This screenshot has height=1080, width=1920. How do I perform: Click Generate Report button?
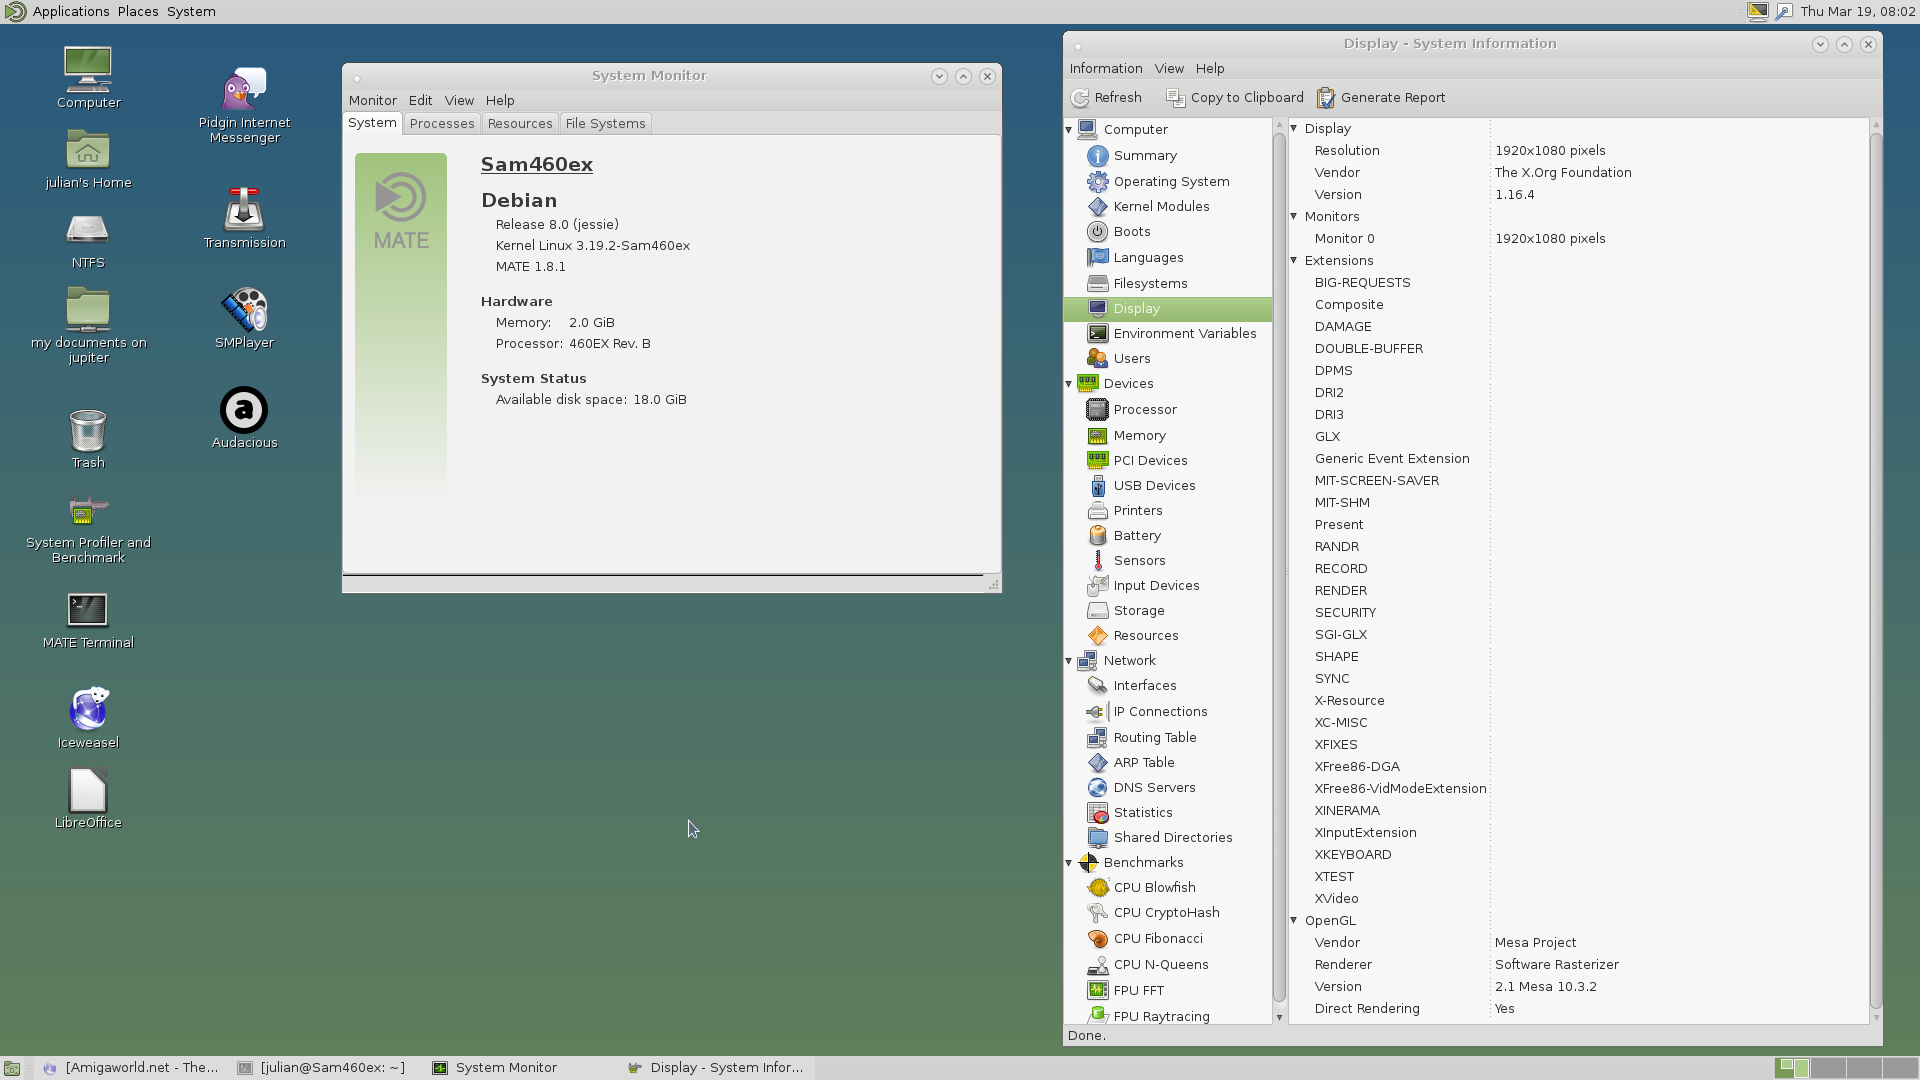(x=1381, y=98)
